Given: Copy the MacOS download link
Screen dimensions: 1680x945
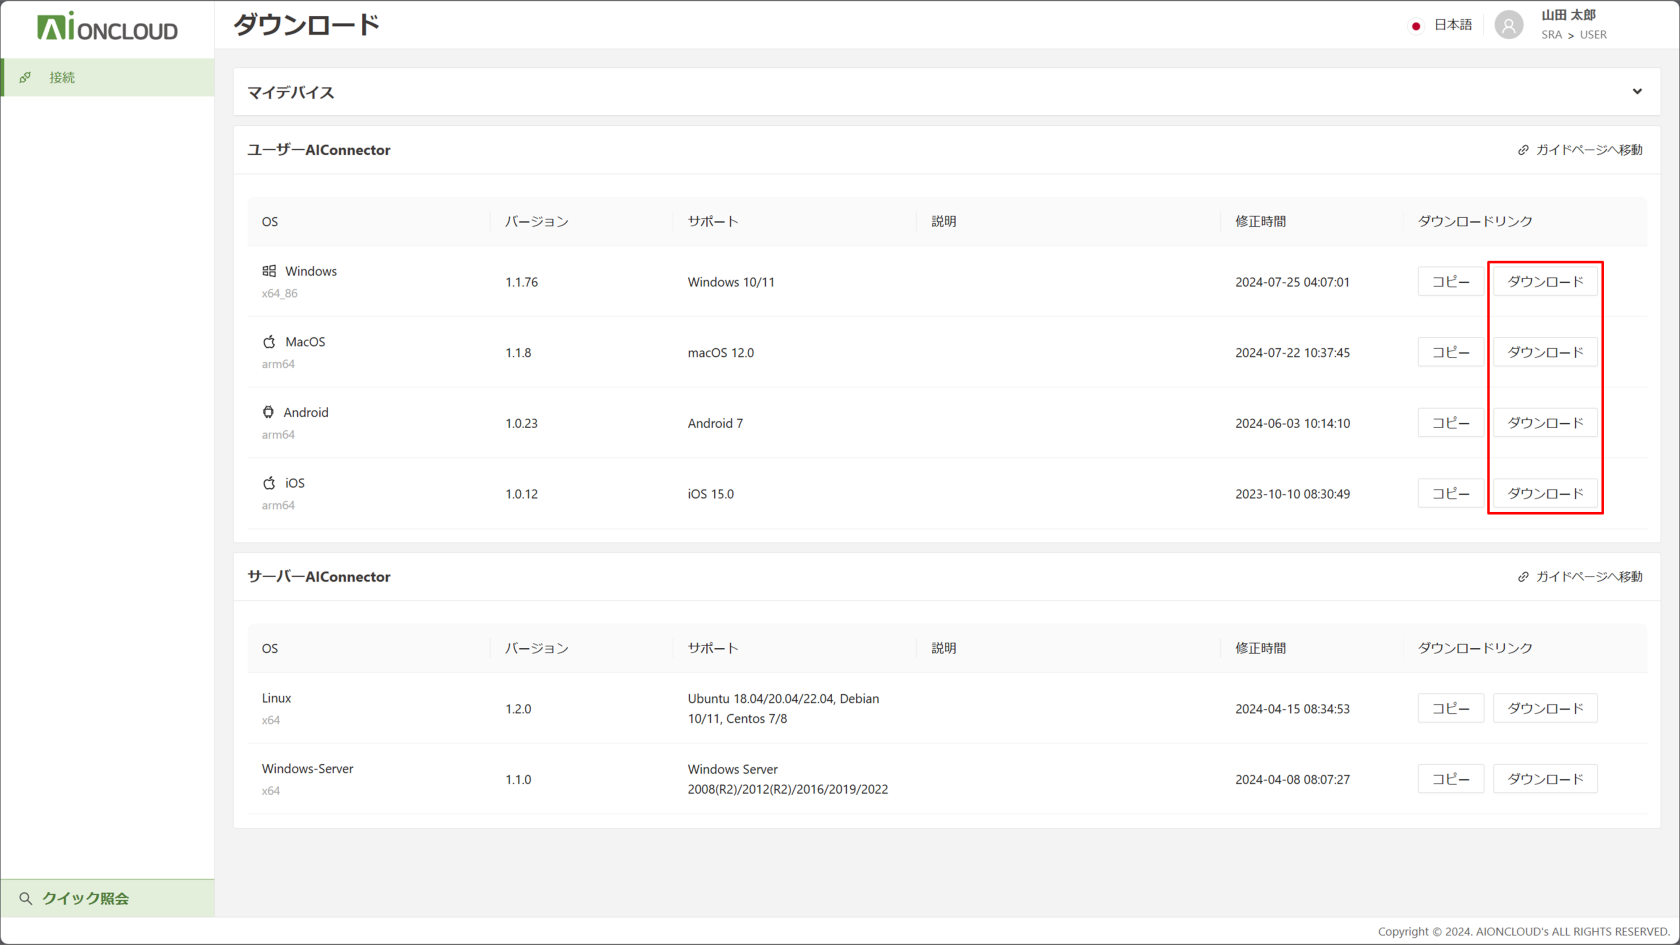Looking at the screenshot, I should click(x=1450, y=353).
